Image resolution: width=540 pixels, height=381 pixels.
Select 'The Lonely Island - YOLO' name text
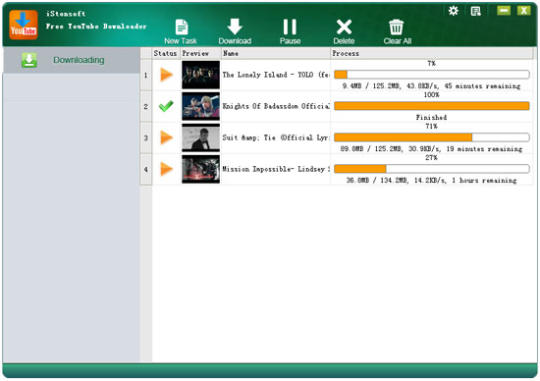[276, 75]
